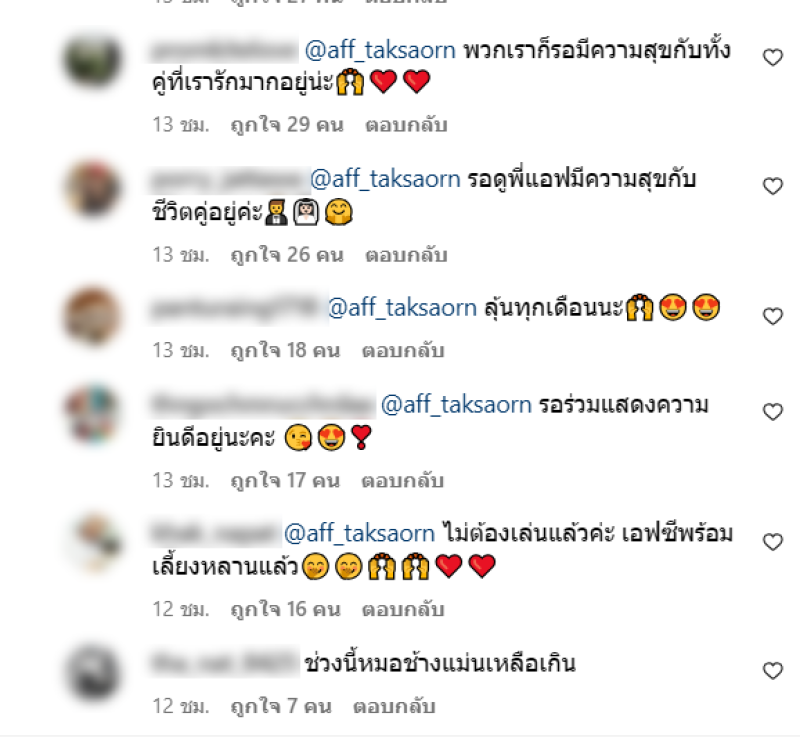
Task: Open avatar of the first commenter
Action: point(92,61)
